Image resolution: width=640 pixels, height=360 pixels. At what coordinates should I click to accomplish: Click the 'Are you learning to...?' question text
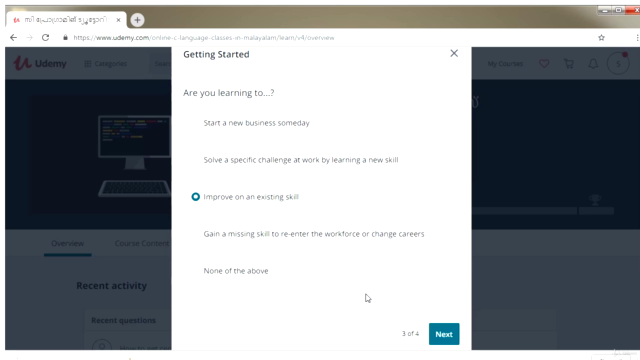229,93
